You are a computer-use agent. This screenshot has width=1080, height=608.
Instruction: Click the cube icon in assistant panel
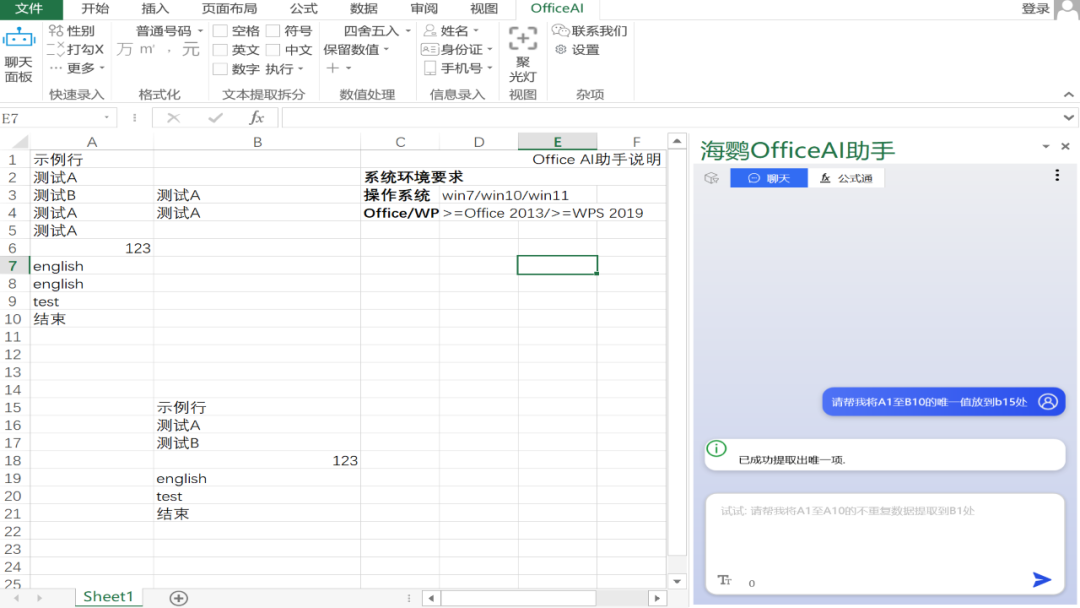(x=711, y=178)
